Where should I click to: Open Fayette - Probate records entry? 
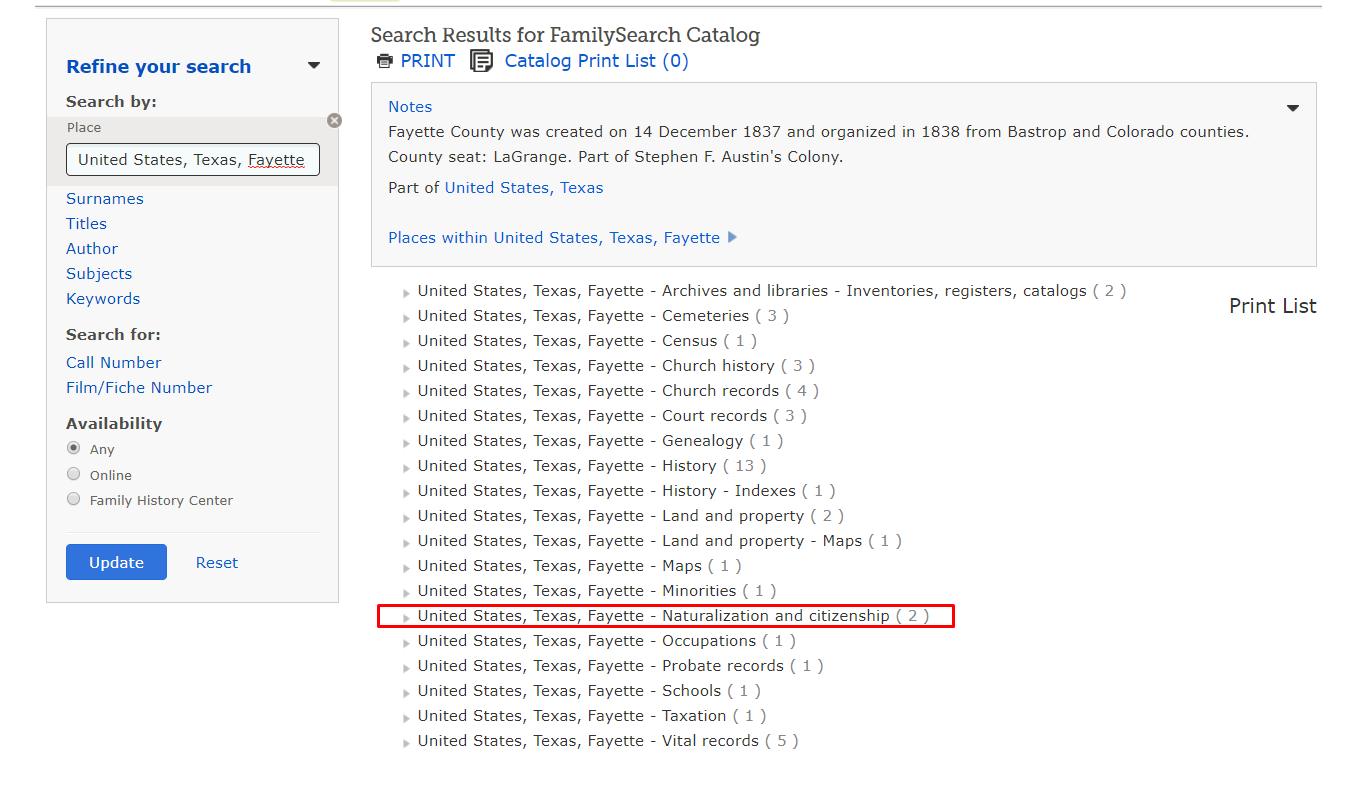coord(620,666)
